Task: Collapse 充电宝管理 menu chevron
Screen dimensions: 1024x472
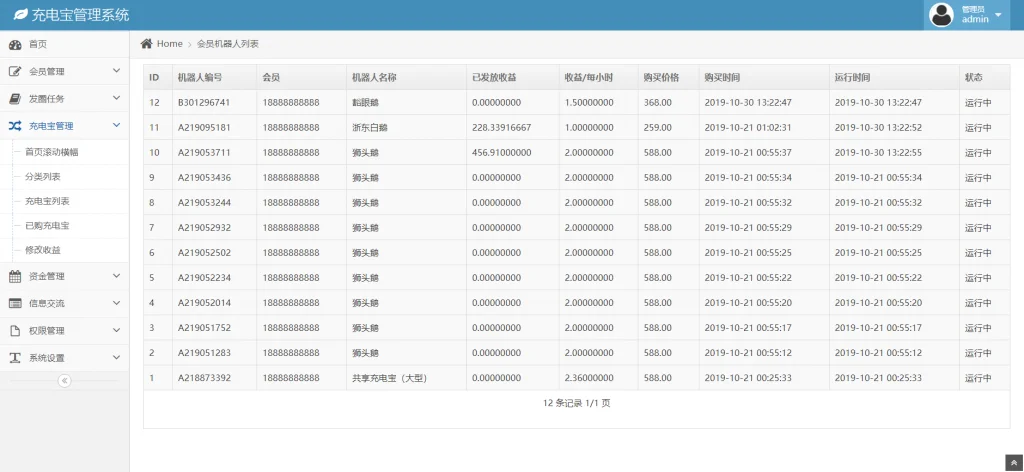Action: click(x=116, y=125)
